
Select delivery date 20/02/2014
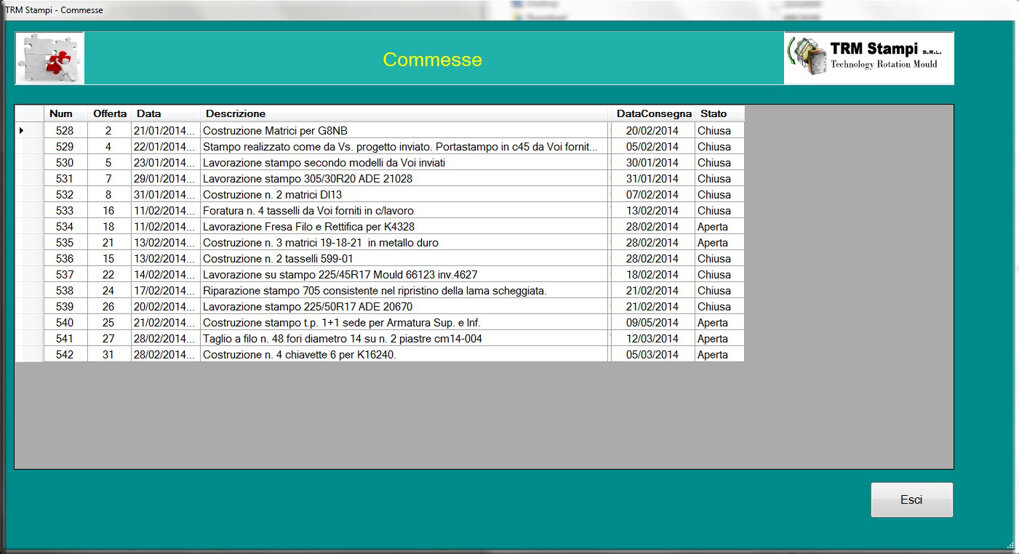coord(653,130)
